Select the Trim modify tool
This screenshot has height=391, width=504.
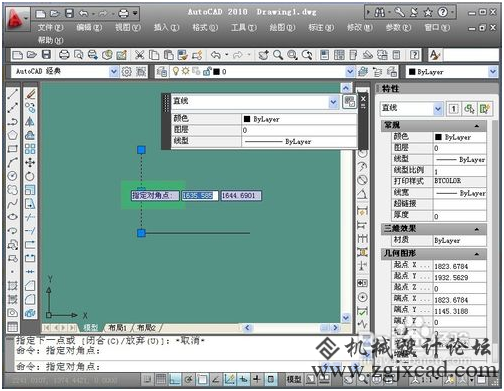30,217
